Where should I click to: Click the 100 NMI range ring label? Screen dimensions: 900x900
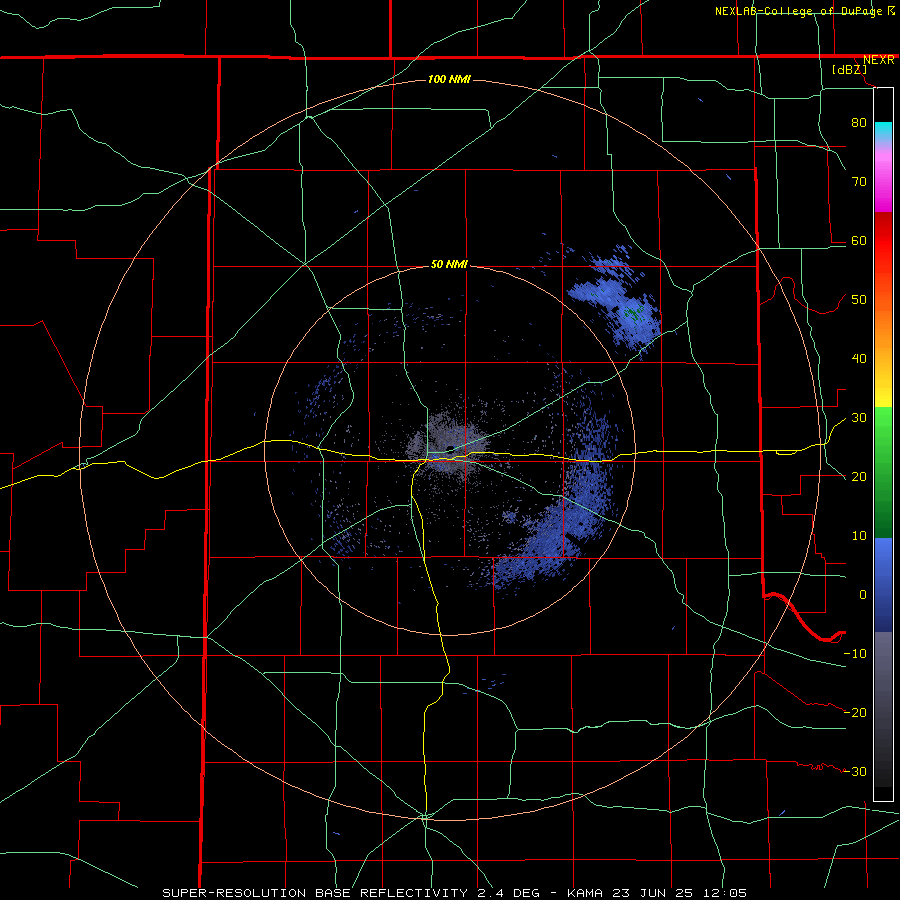(x=449, y=79)
